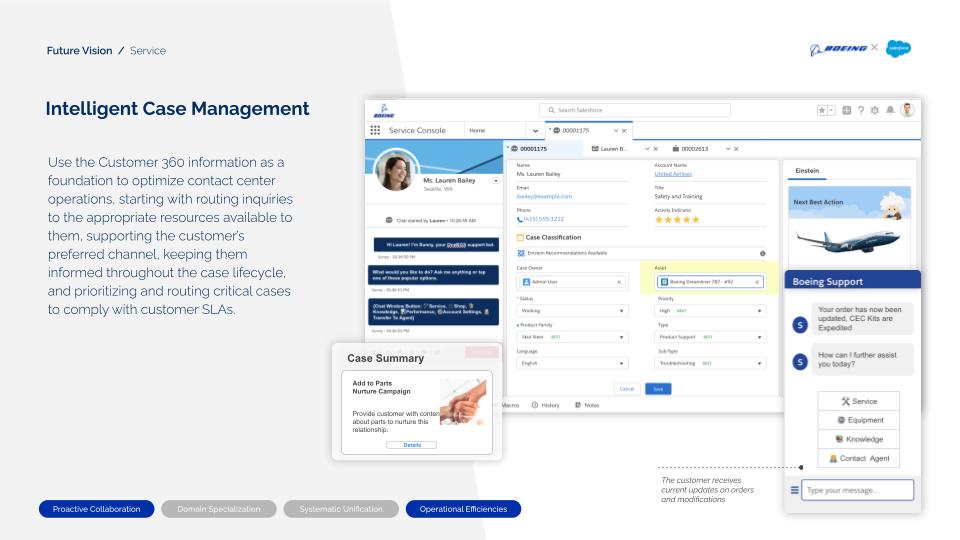Choose Knowledge option in Boeing Support chat

[858, 439]
